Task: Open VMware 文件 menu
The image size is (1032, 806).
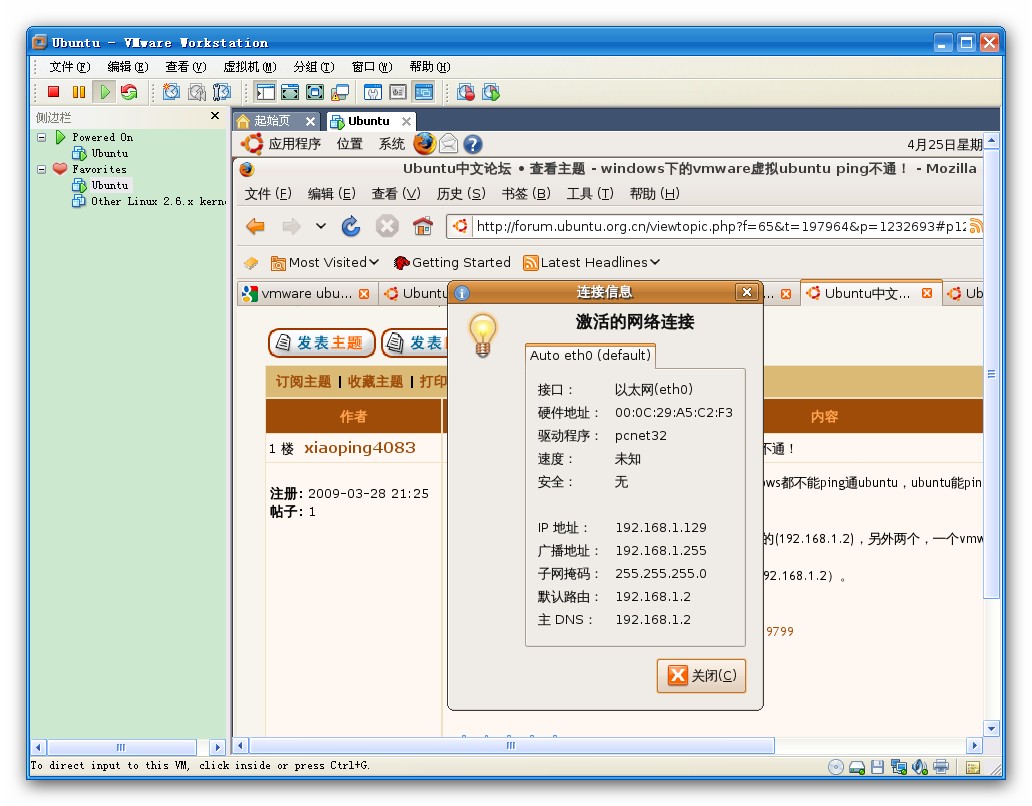Action: [x=69, y=66]
